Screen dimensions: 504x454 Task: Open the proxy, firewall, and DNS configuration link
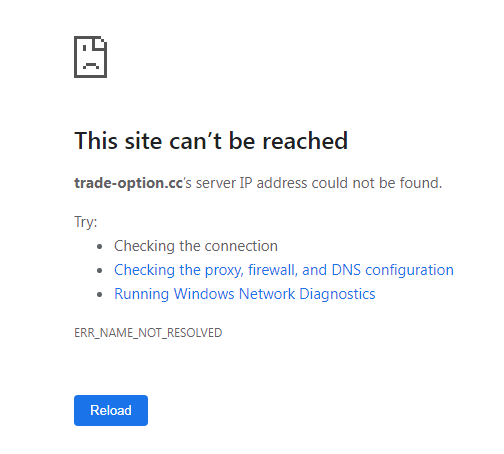[284, 270]
